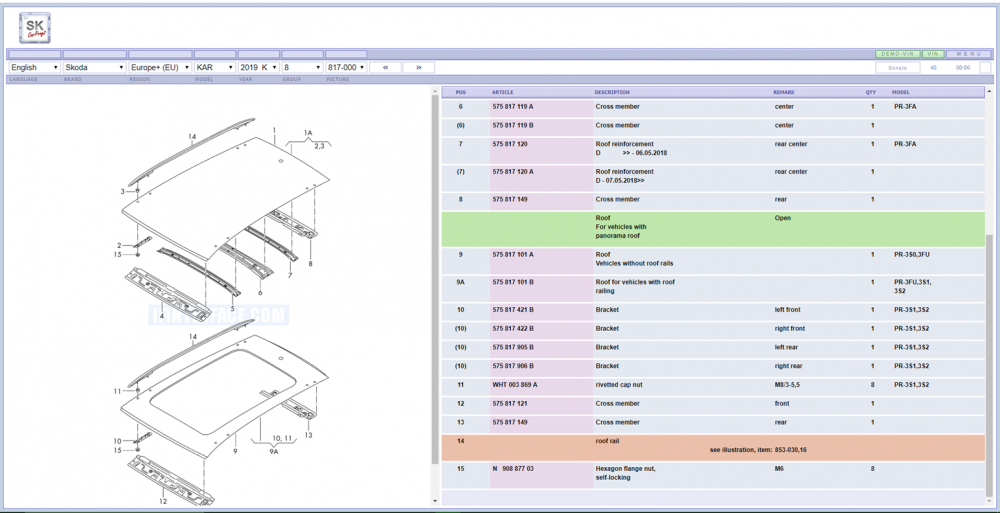Go to next picture with » arrow

pos(418,67)
